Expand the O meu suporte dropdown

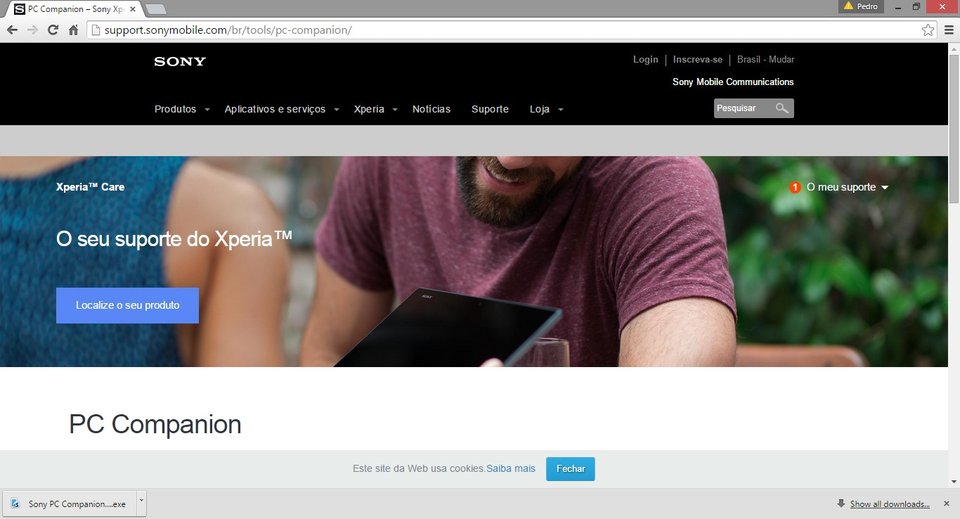tap(847, 187)
